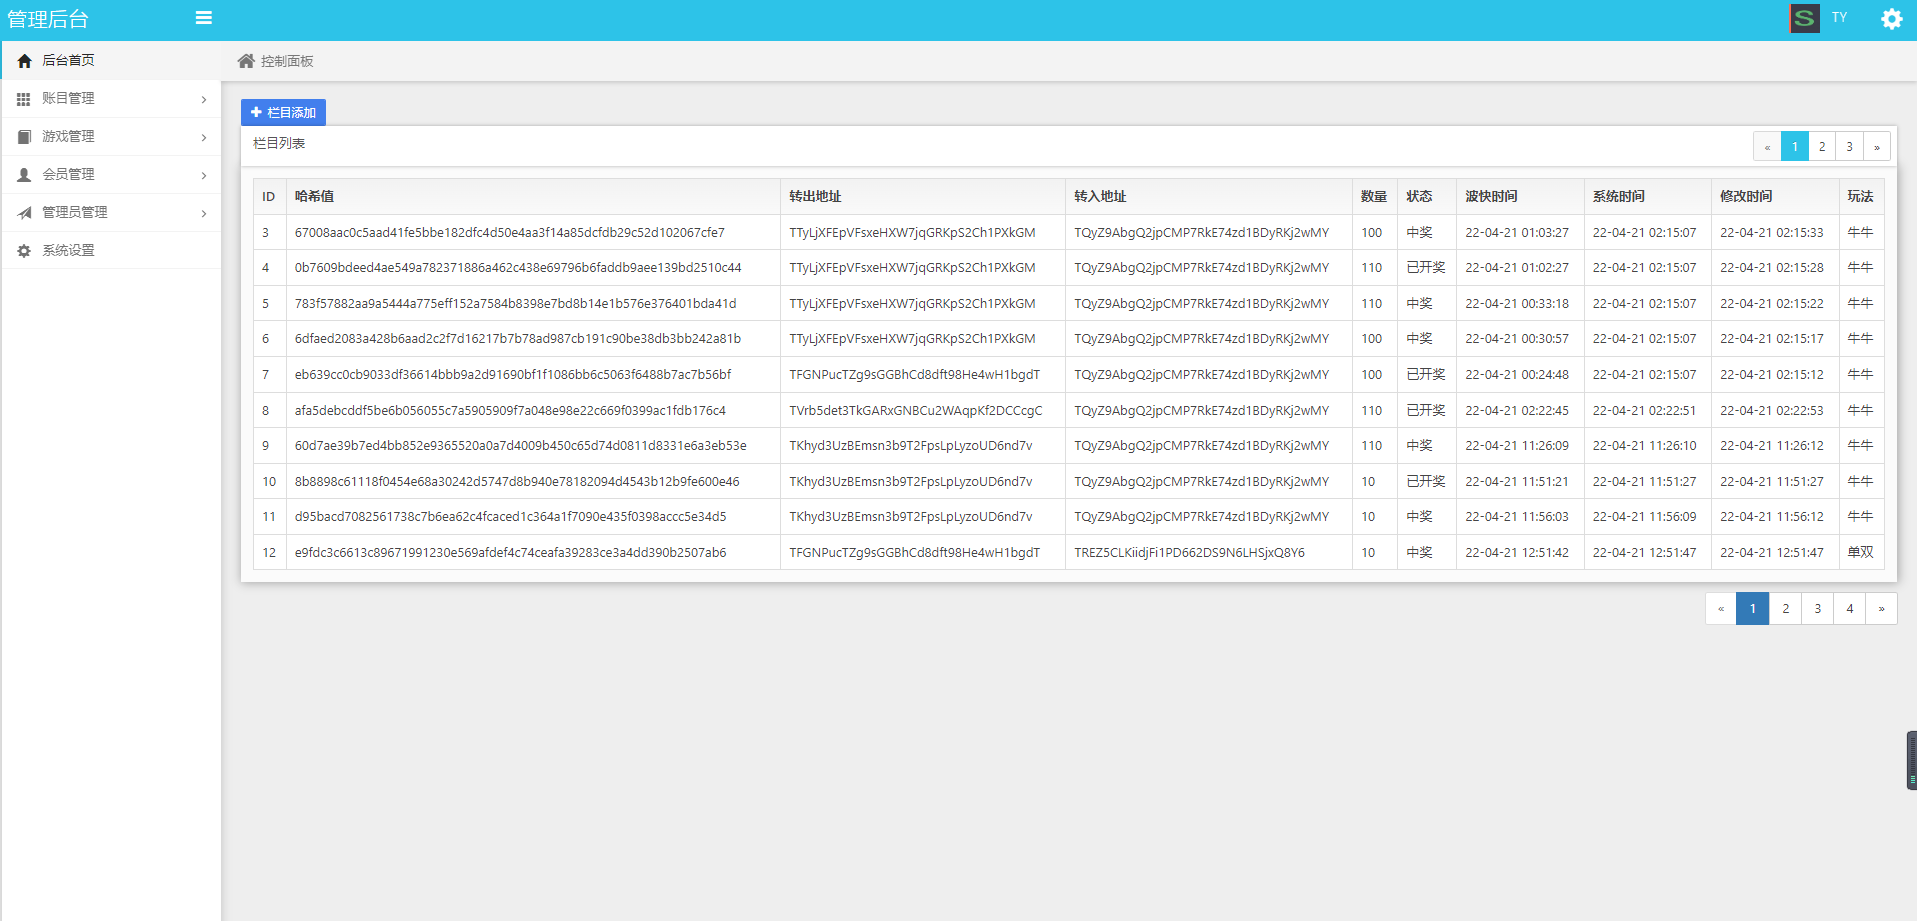The height and width of the screenshot is (921, 1917).
Task: Go to page 4 in bottom pagination
Action: 1849,608
